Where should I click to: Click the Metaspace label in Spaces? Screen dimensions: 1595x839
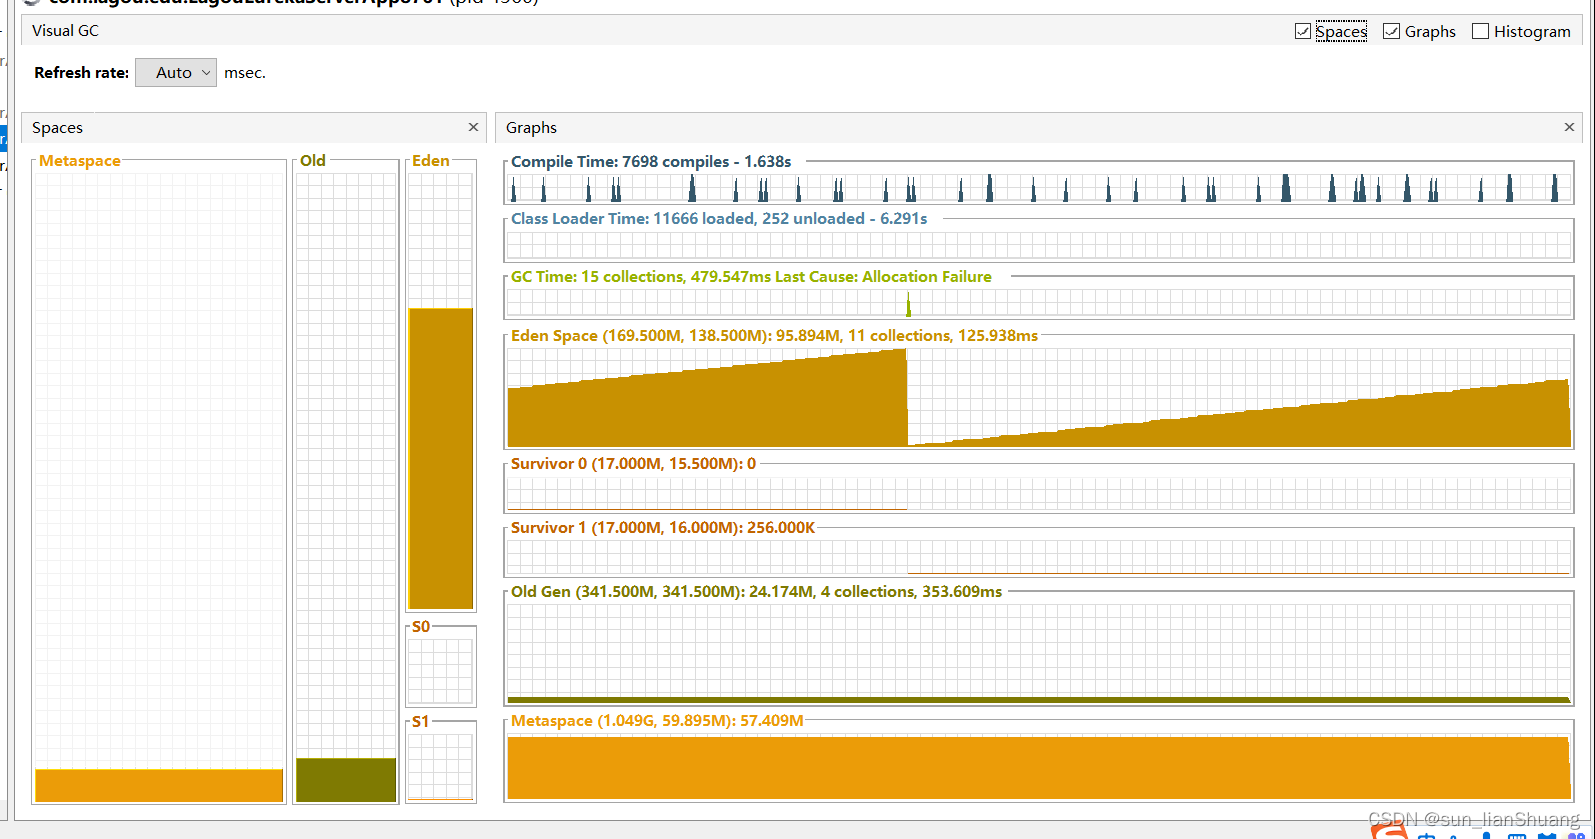80,160
